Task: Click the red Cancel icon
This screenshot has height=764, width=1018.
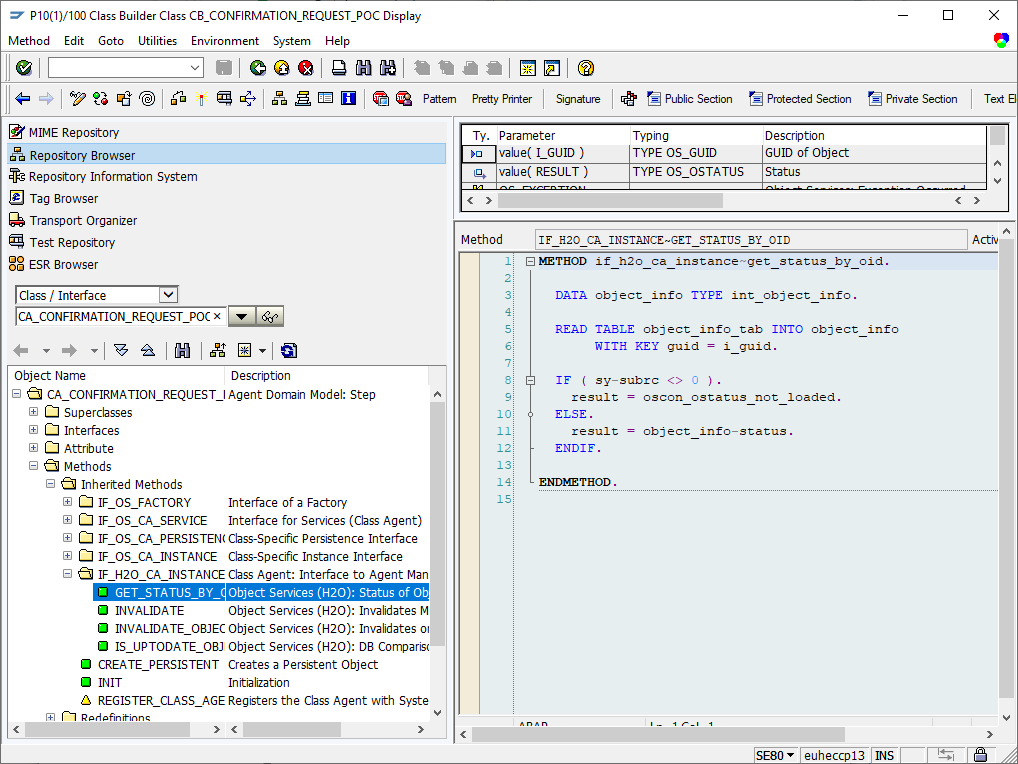Action: point(306,68)
